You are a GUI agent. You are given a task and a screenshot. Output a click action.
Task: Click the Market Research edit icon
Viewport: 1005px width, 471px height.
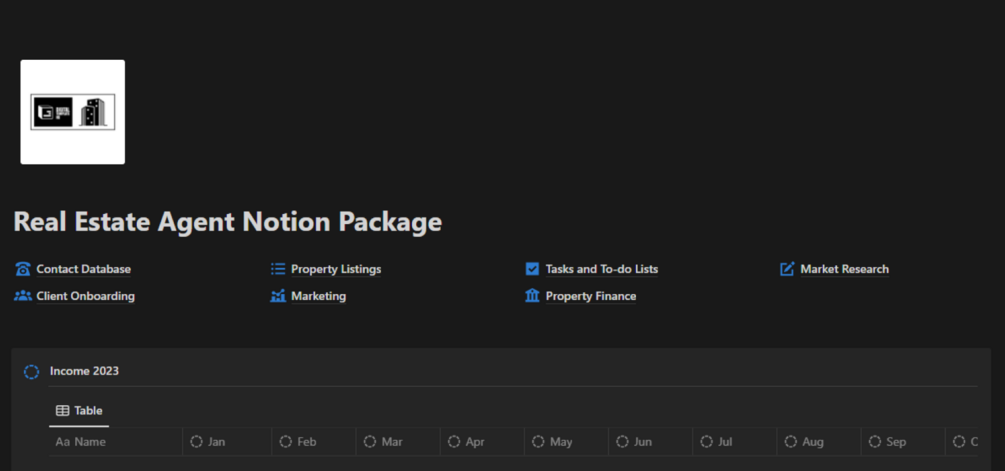[787, 269]
